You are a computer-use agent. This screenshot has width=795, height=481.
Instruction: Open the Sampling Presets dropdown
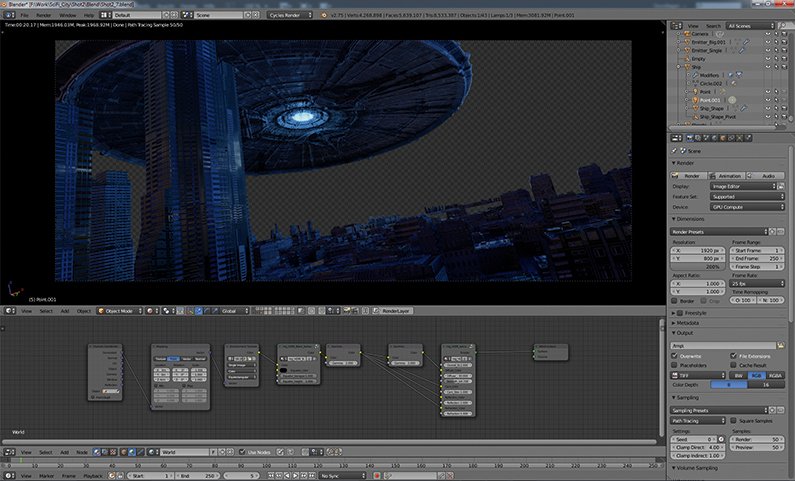click(719, 410)
